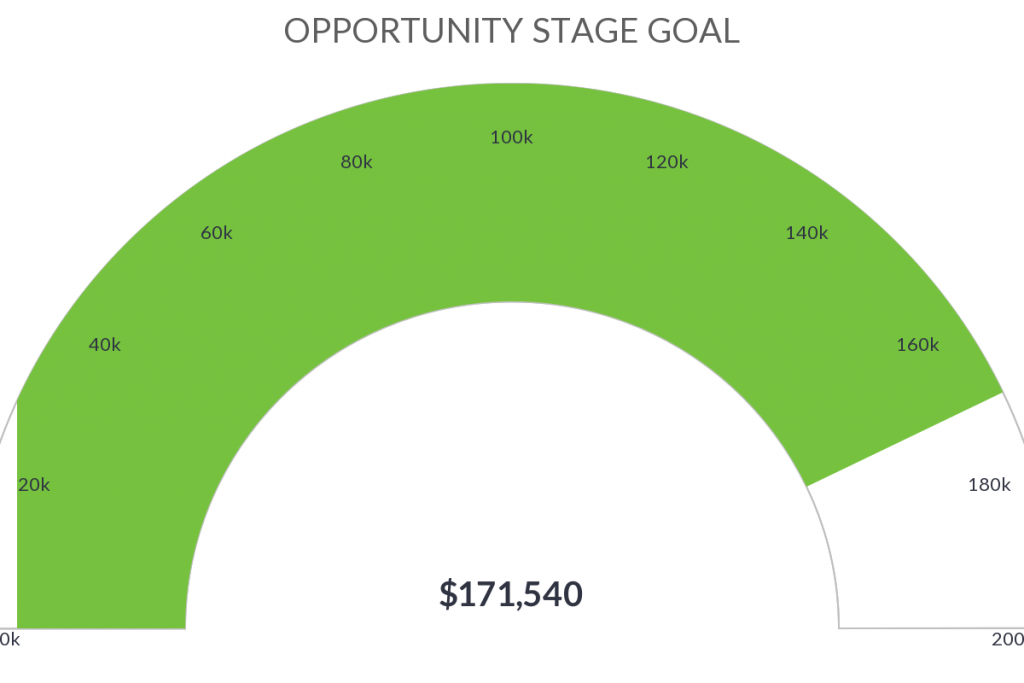This screenshot has height=683, width=1024.
Task: Click the 100k scale label
Action: point(511,137)
